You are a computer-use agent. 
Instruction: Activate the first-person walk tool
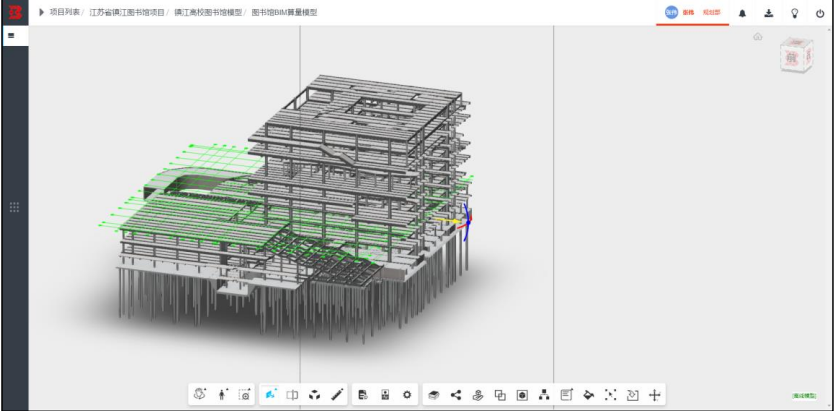point(223,394)
